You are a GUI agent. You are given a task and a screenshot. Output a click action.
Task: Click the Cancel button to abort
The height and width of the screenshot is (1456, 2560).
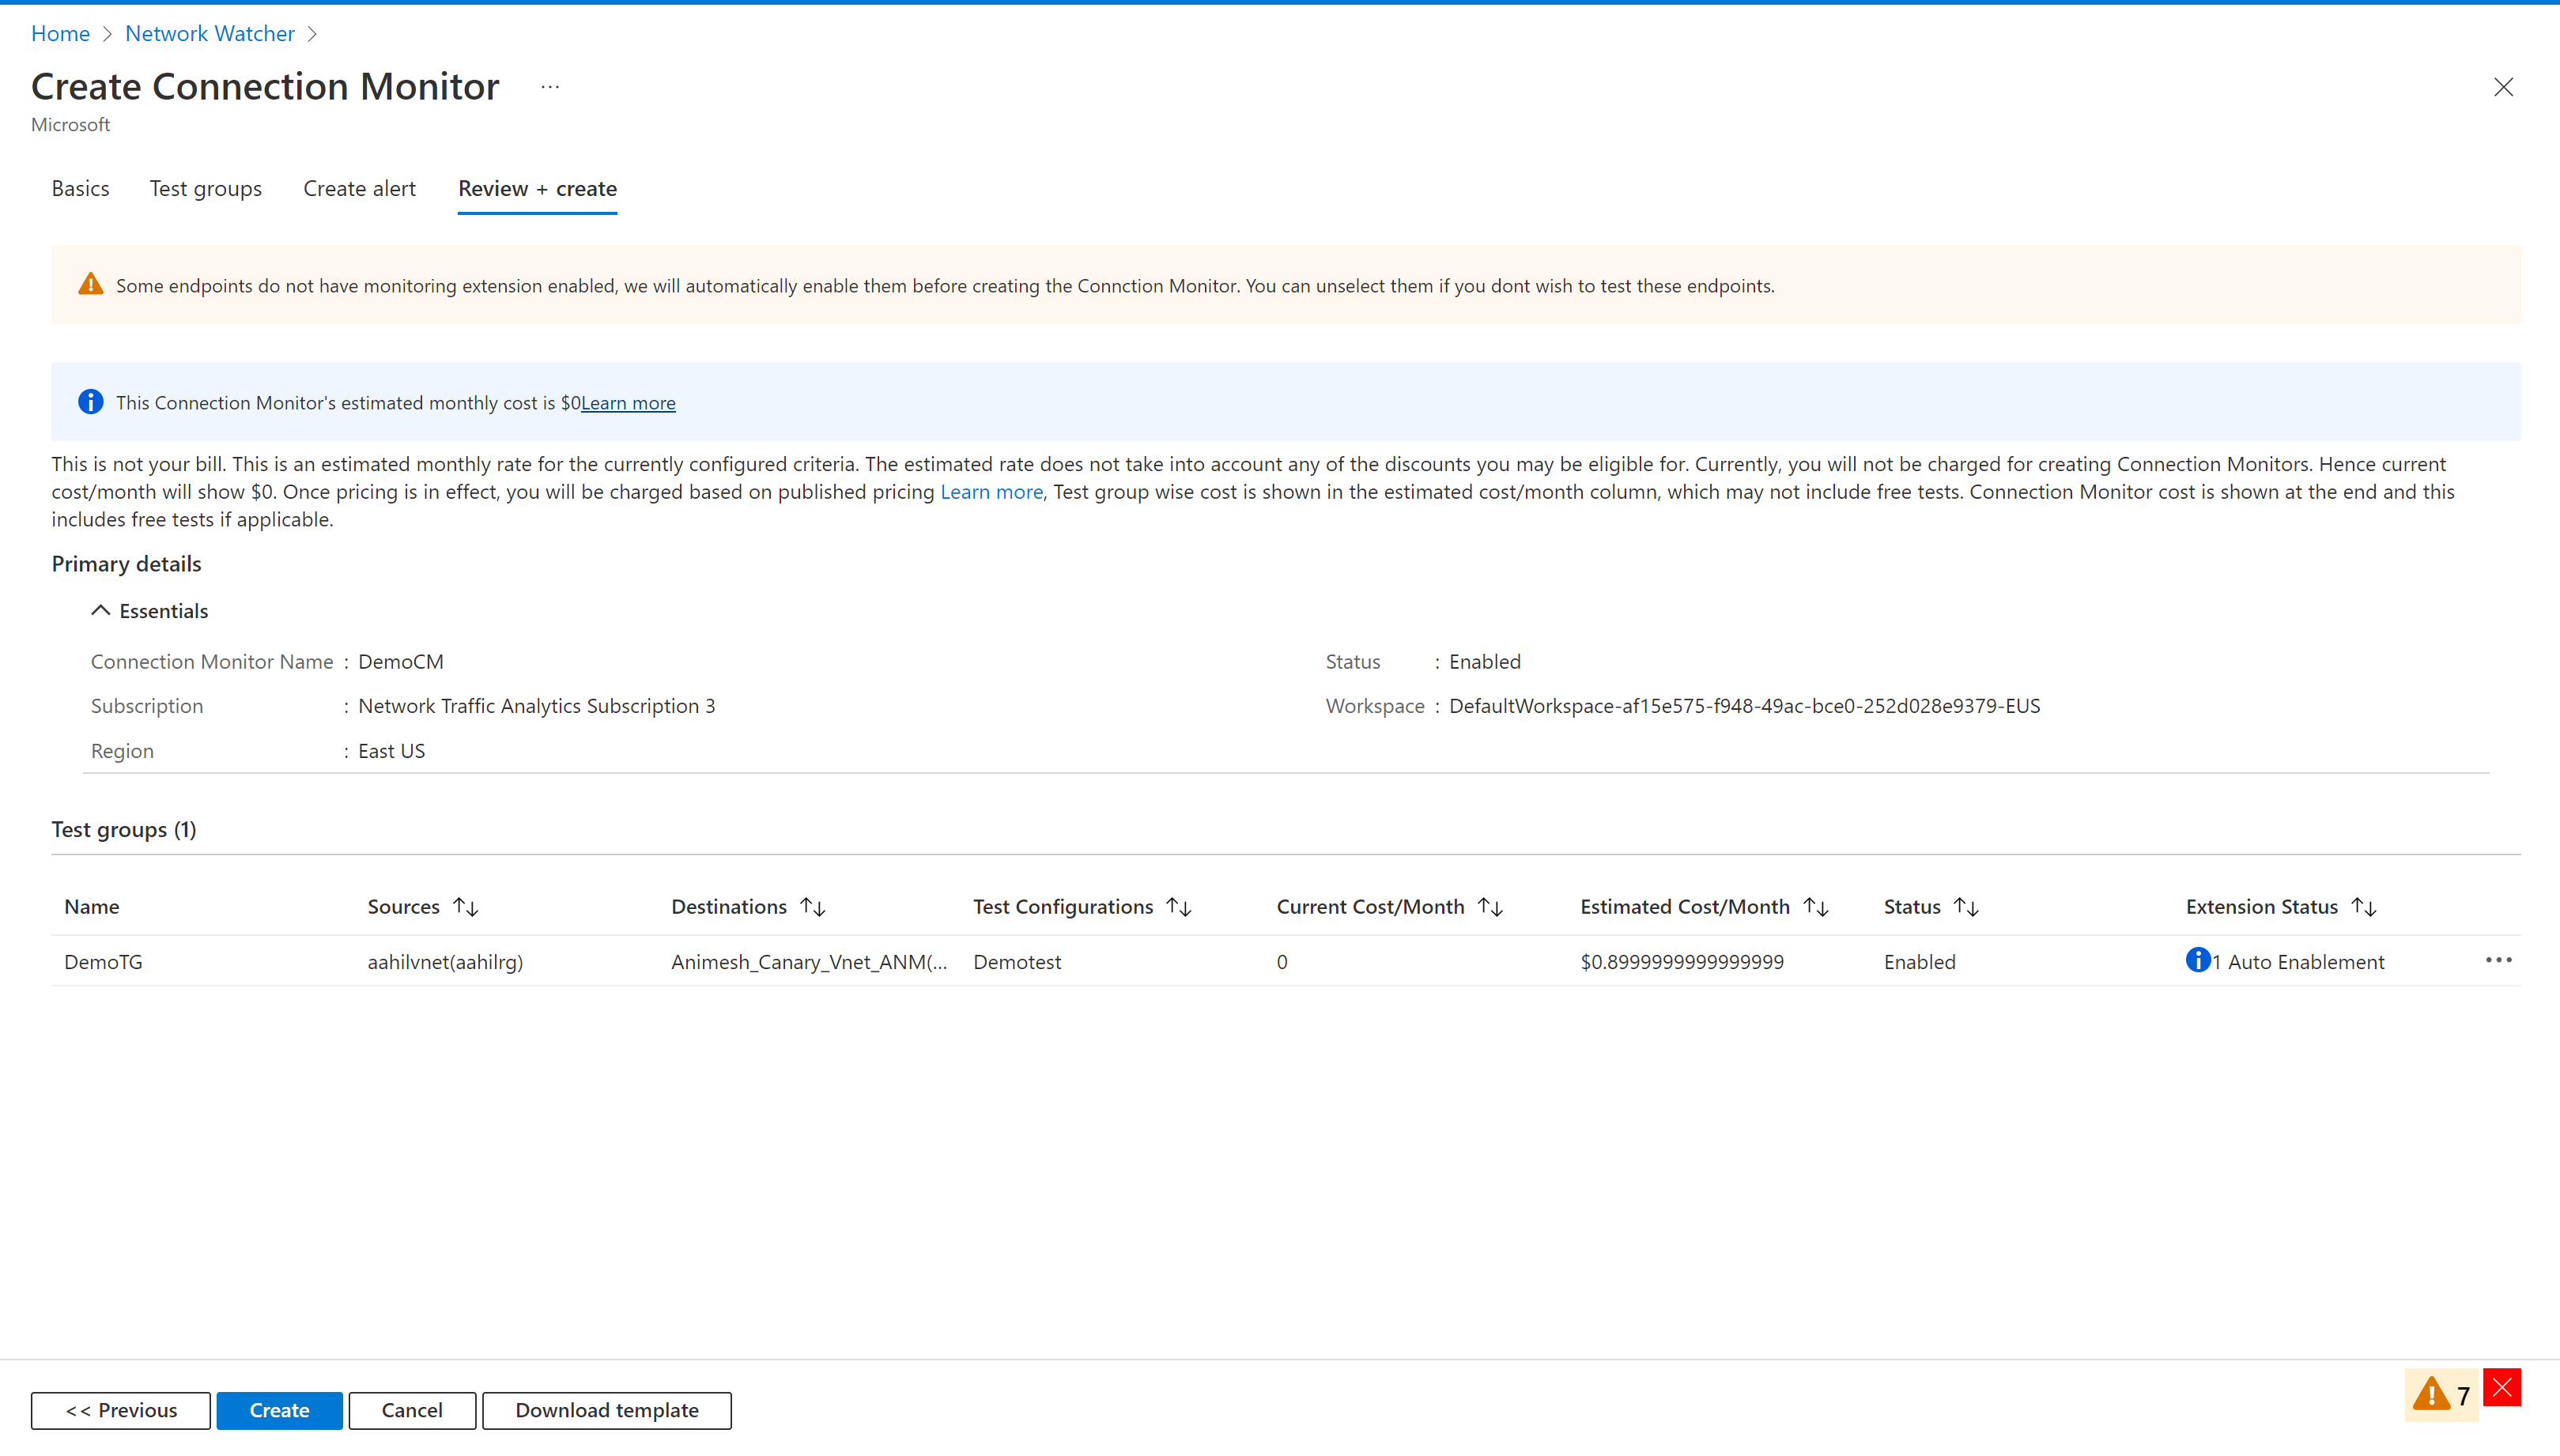tap(411, 1409)
